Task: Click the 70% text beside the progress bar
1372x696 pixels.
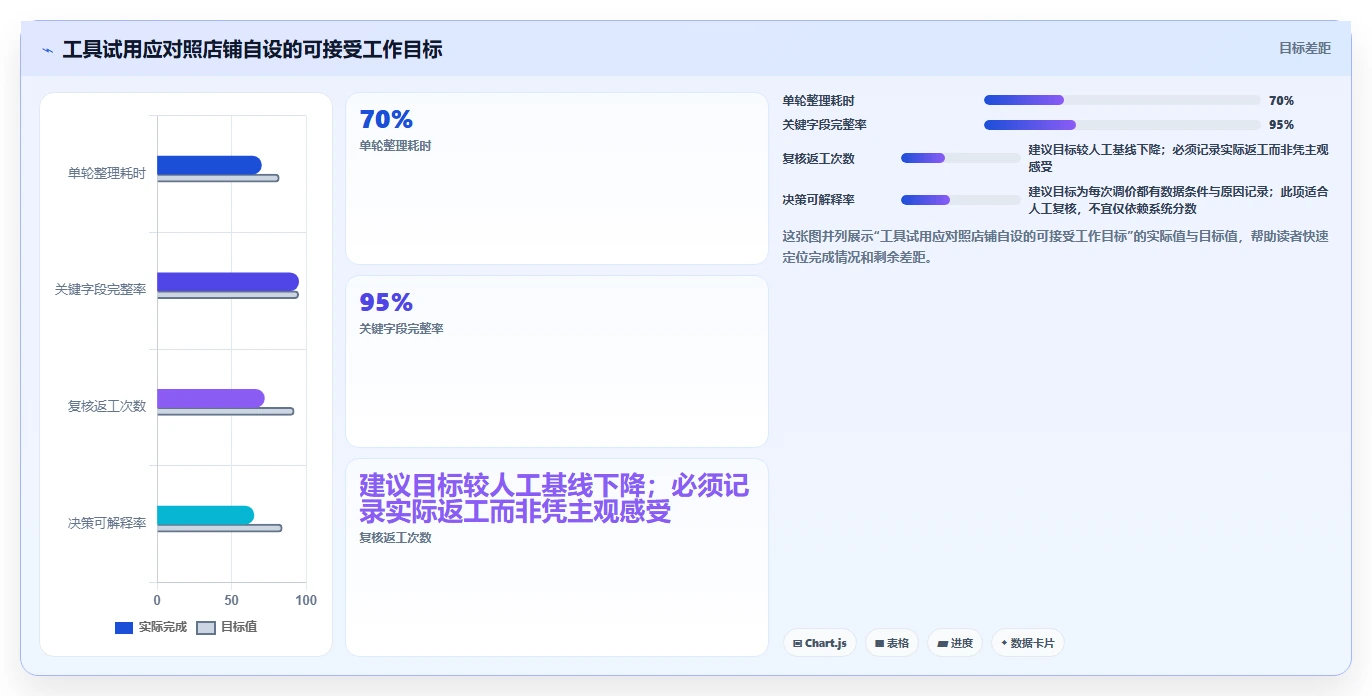Action: click(1281, 101)
